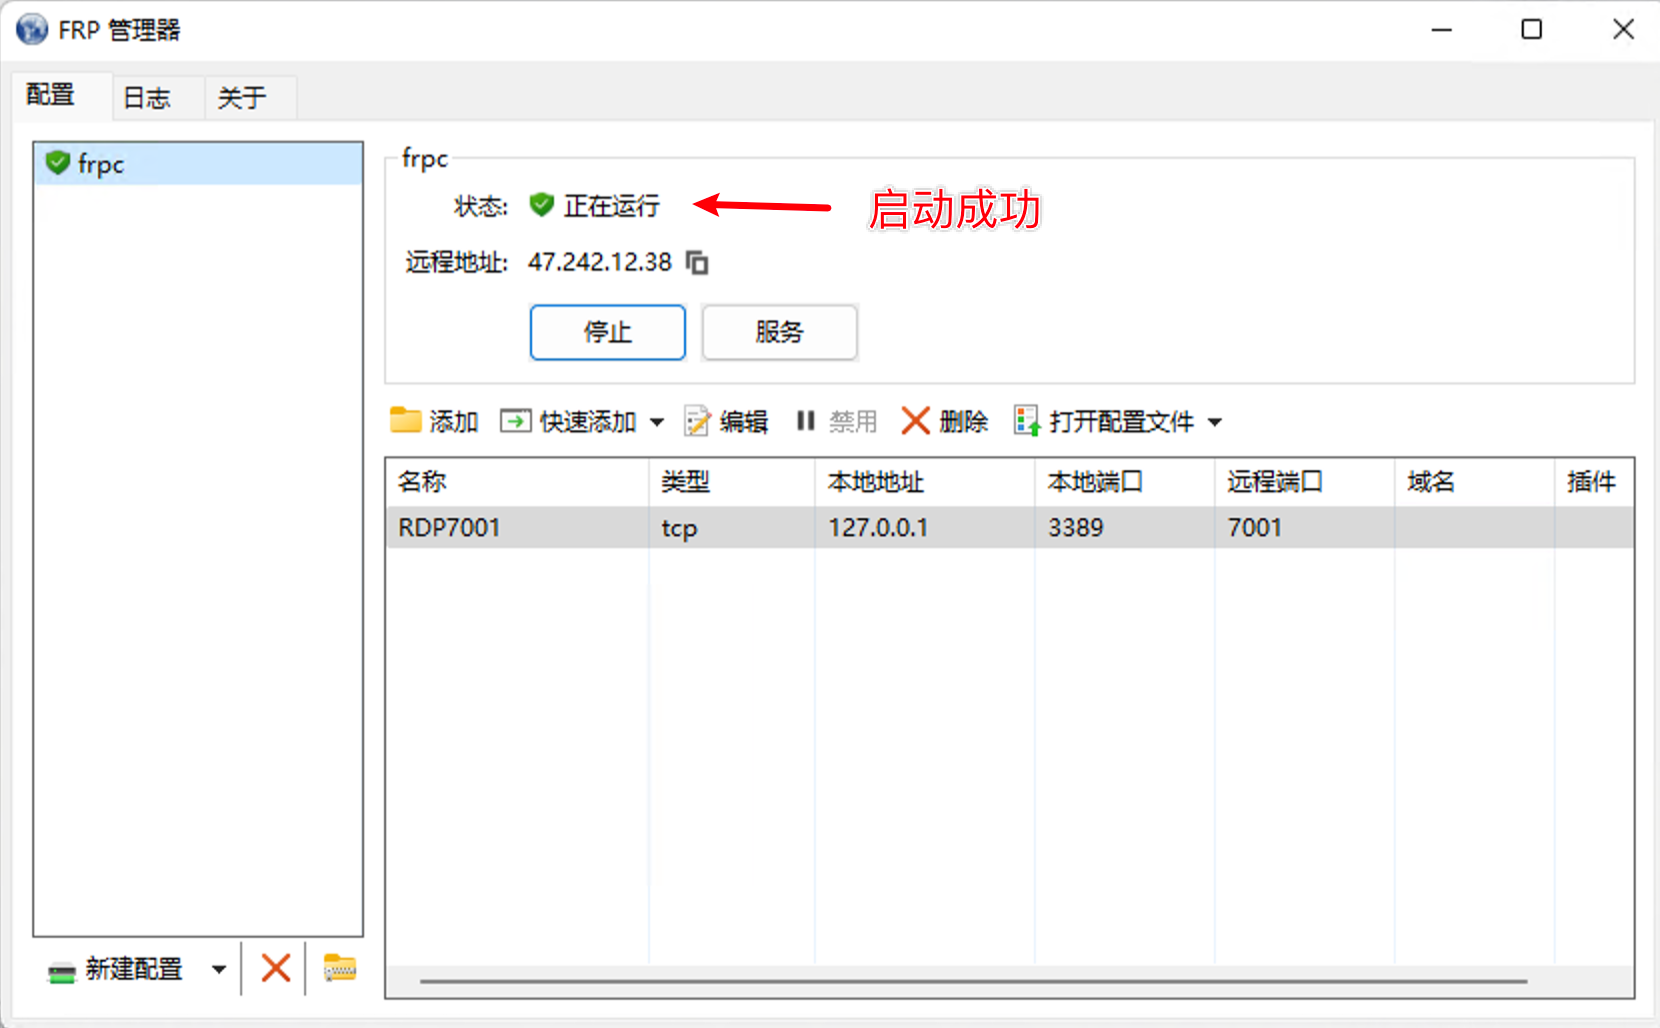Click the 127.0.0.1 local address cell

coord(925,527)
